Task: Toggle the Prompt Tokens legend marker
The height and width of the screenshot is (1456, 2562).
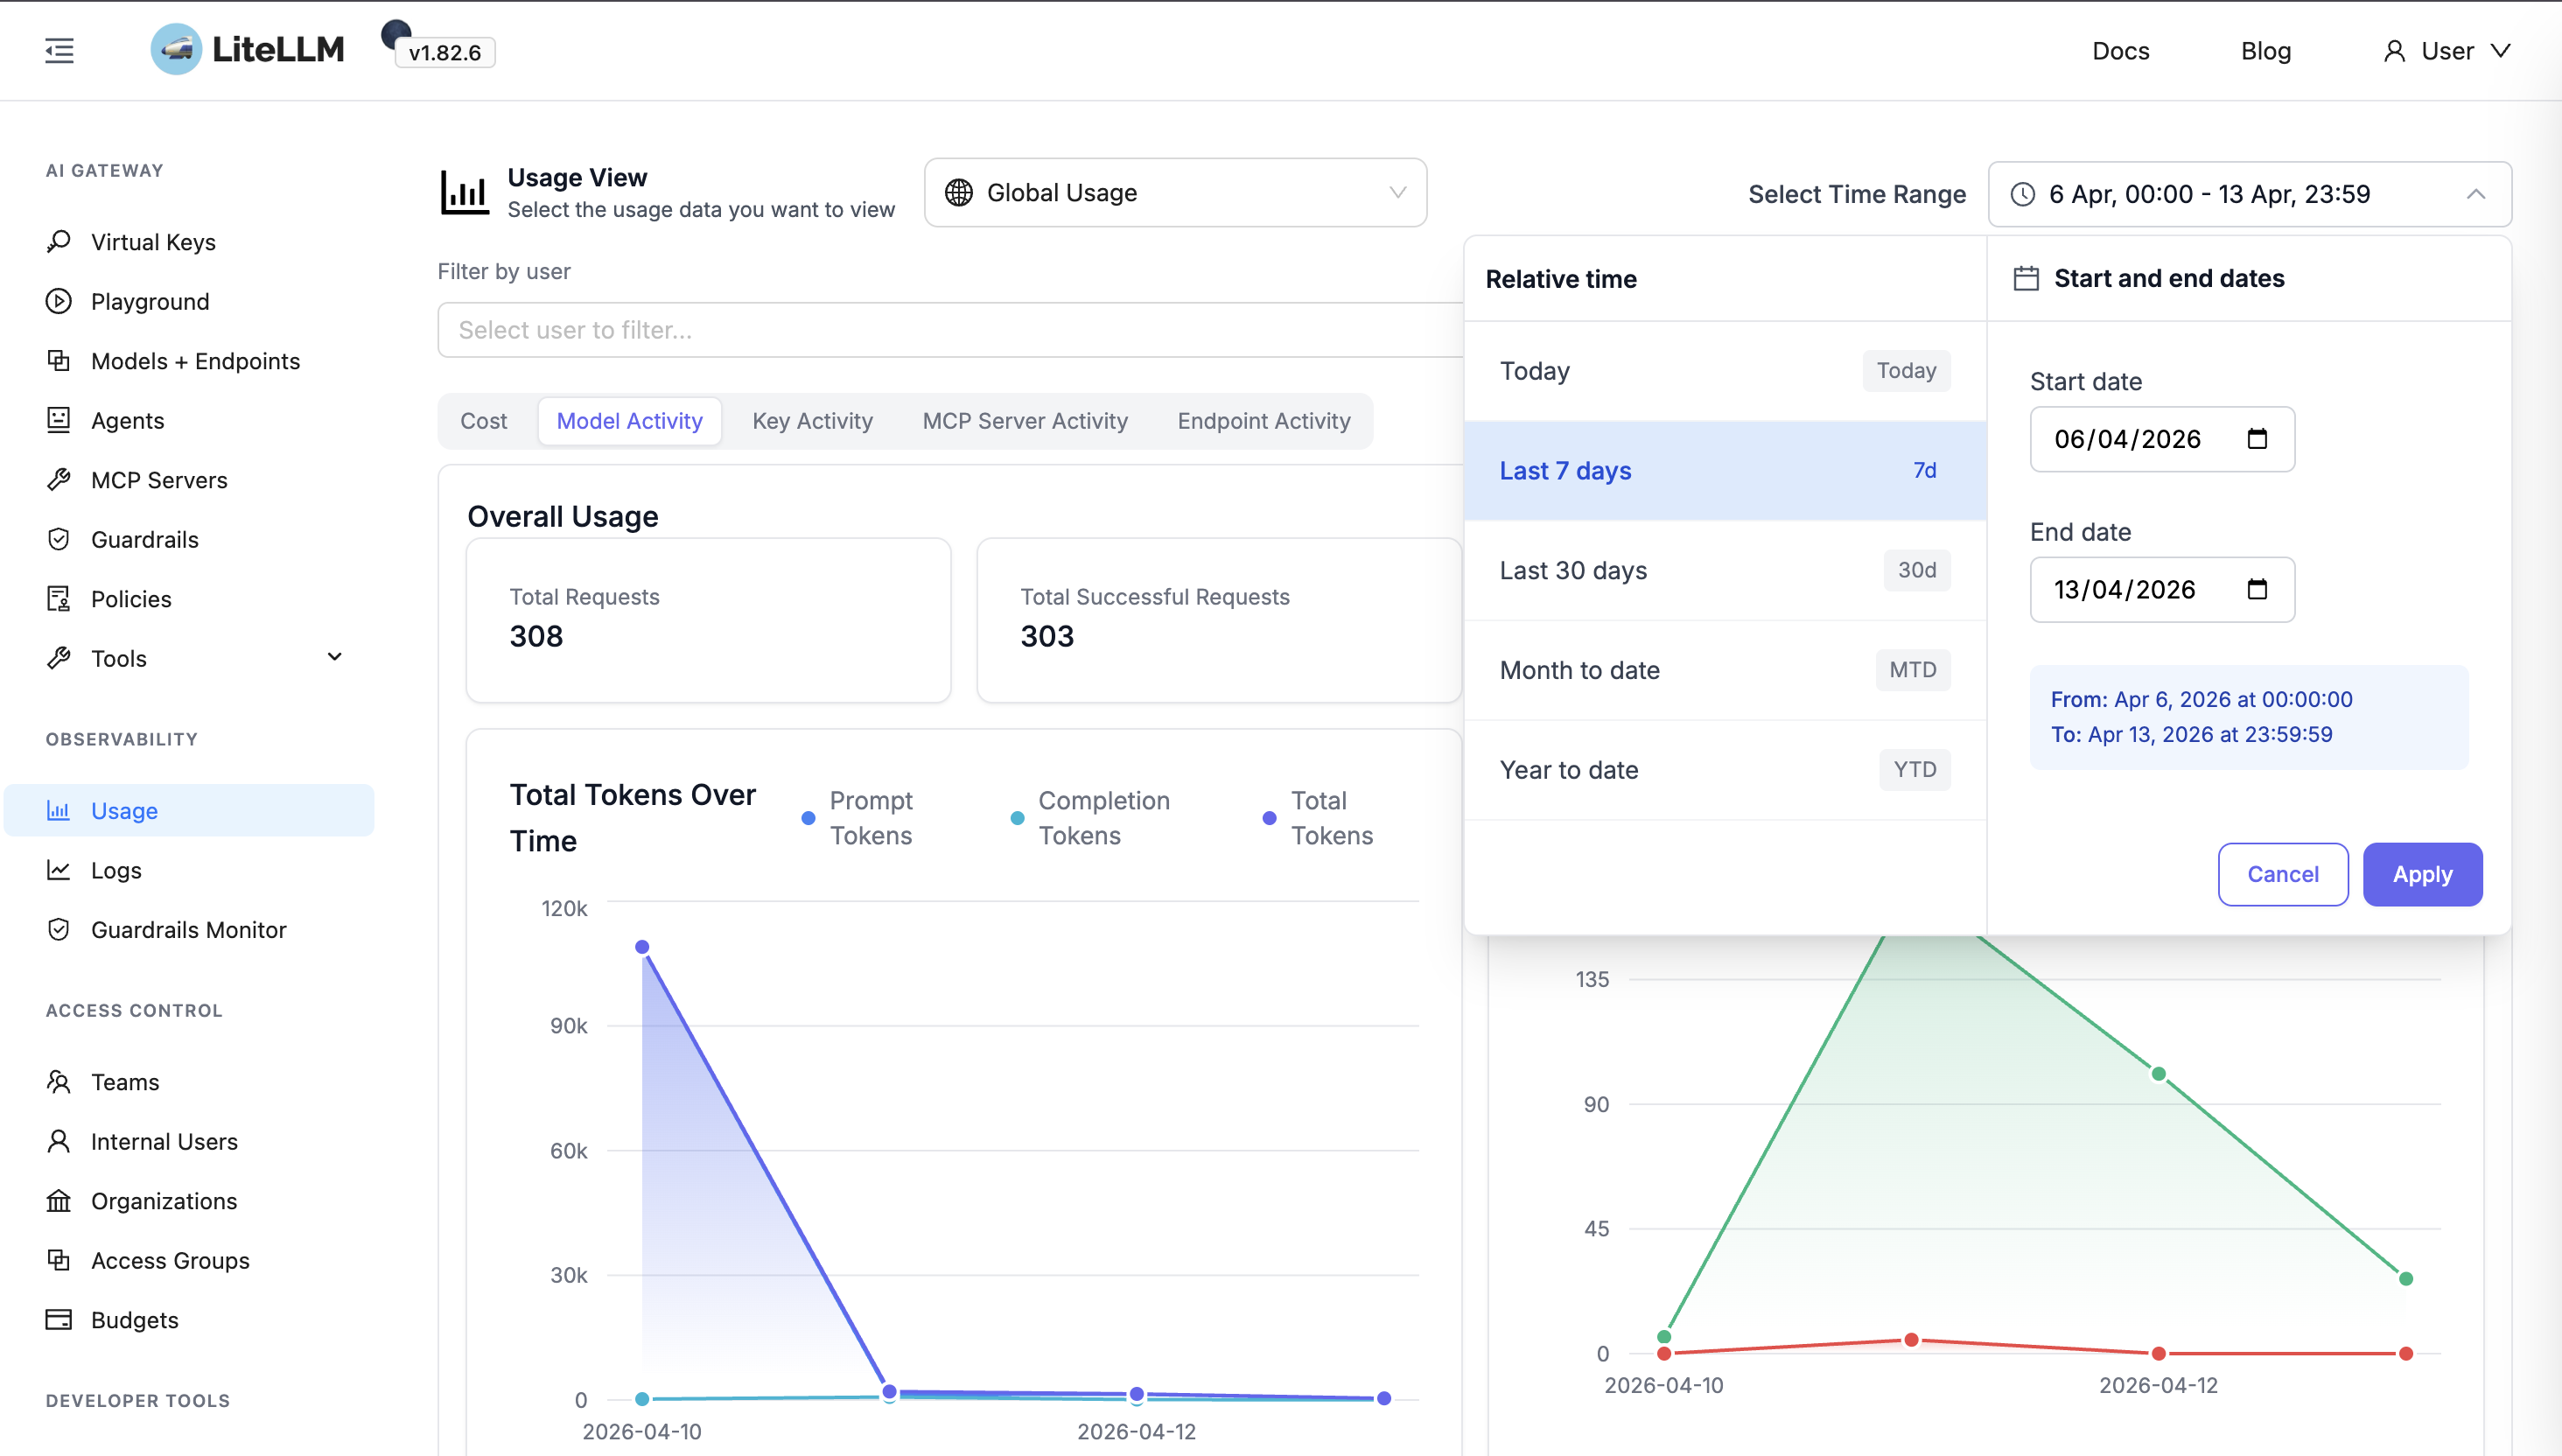Action: click(808, 818)
